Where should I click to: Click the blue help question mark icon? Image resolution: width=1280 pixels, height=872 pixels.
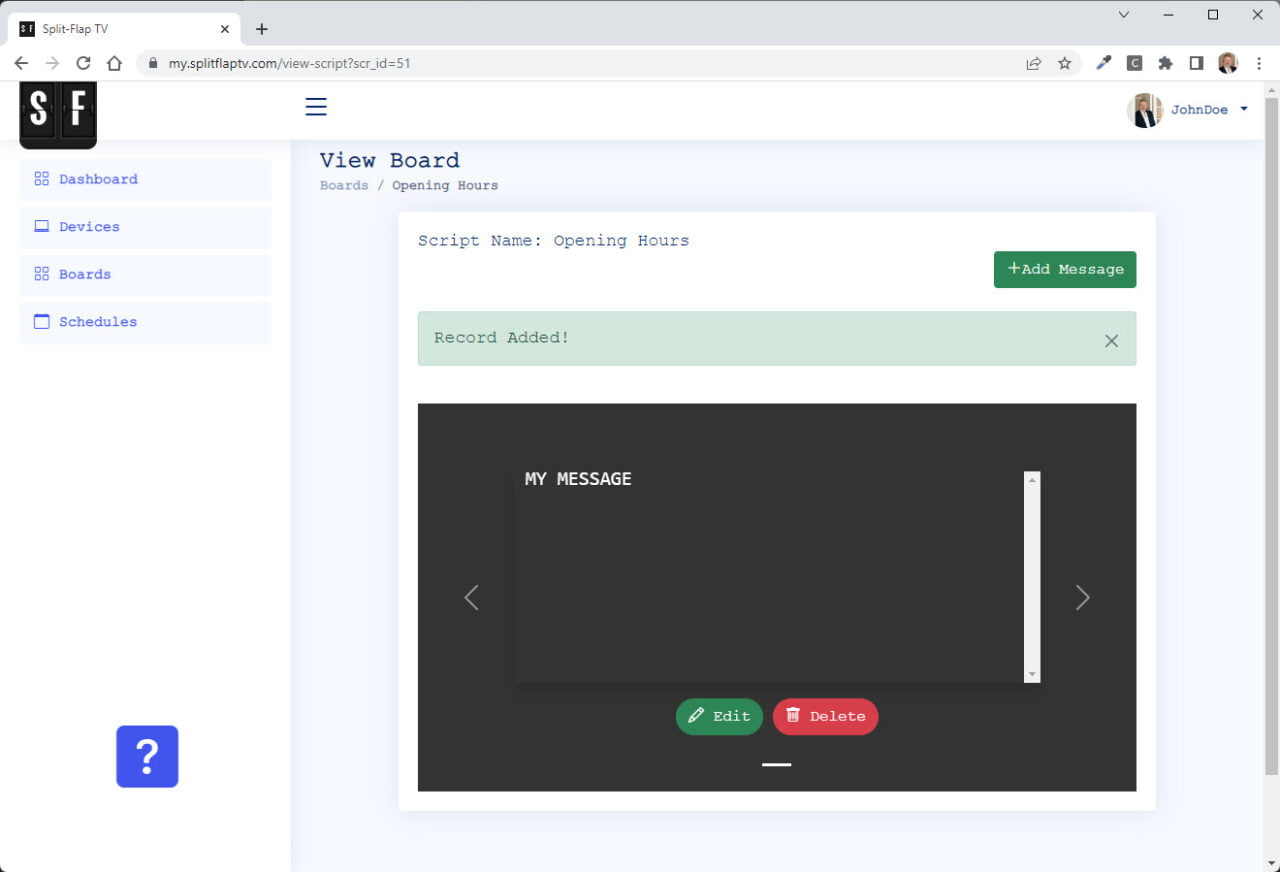147,756
